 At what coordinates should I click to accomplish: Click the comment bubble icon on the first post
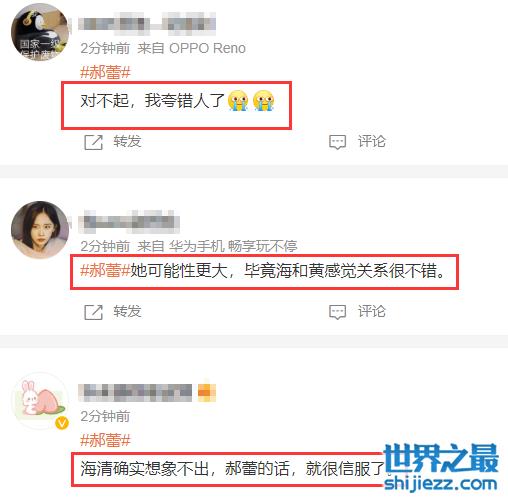point(337,142)
